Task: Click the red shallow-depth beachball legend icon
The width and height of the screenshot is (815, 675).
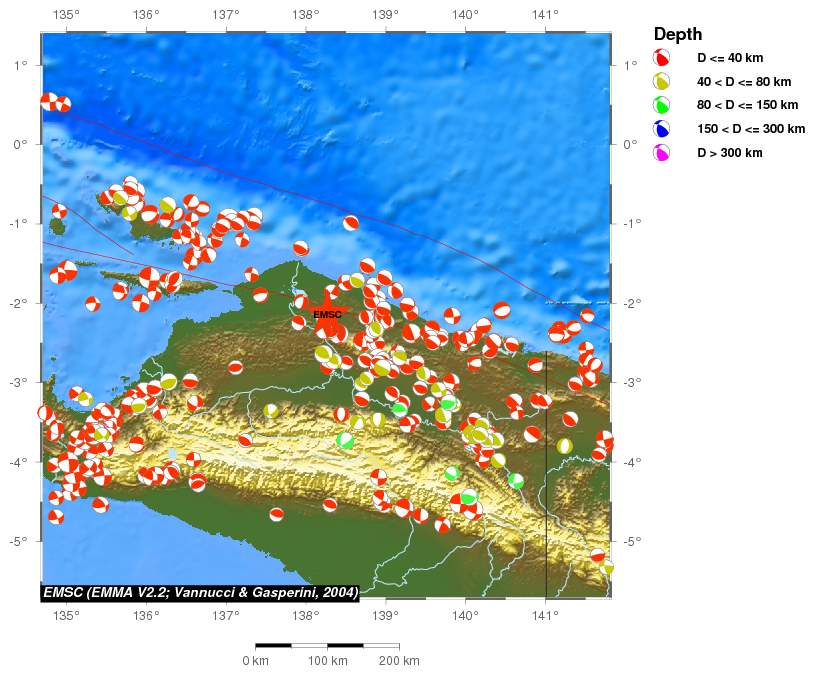Action: 661,57
